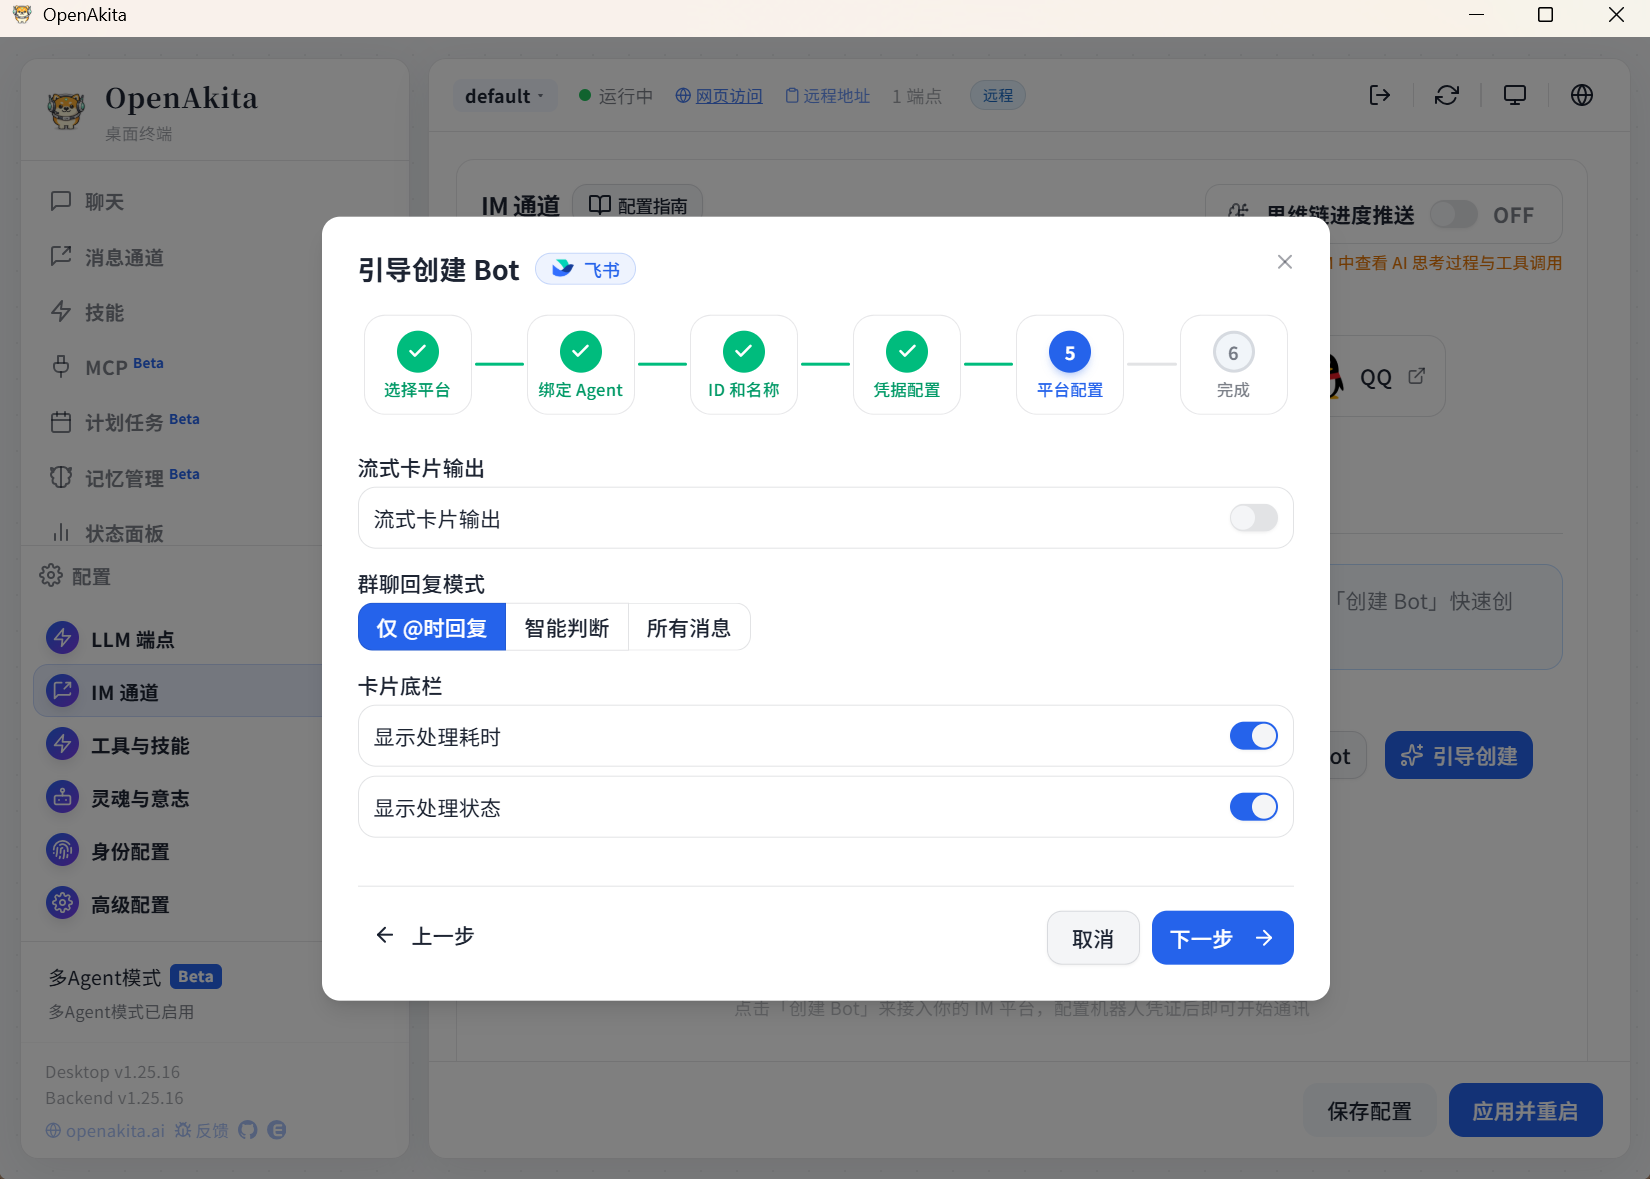Open 计划任务 scheduled tasks
Image resolution: width=1650 pixels, height=1179 pixels.
(x=125, y=422)
